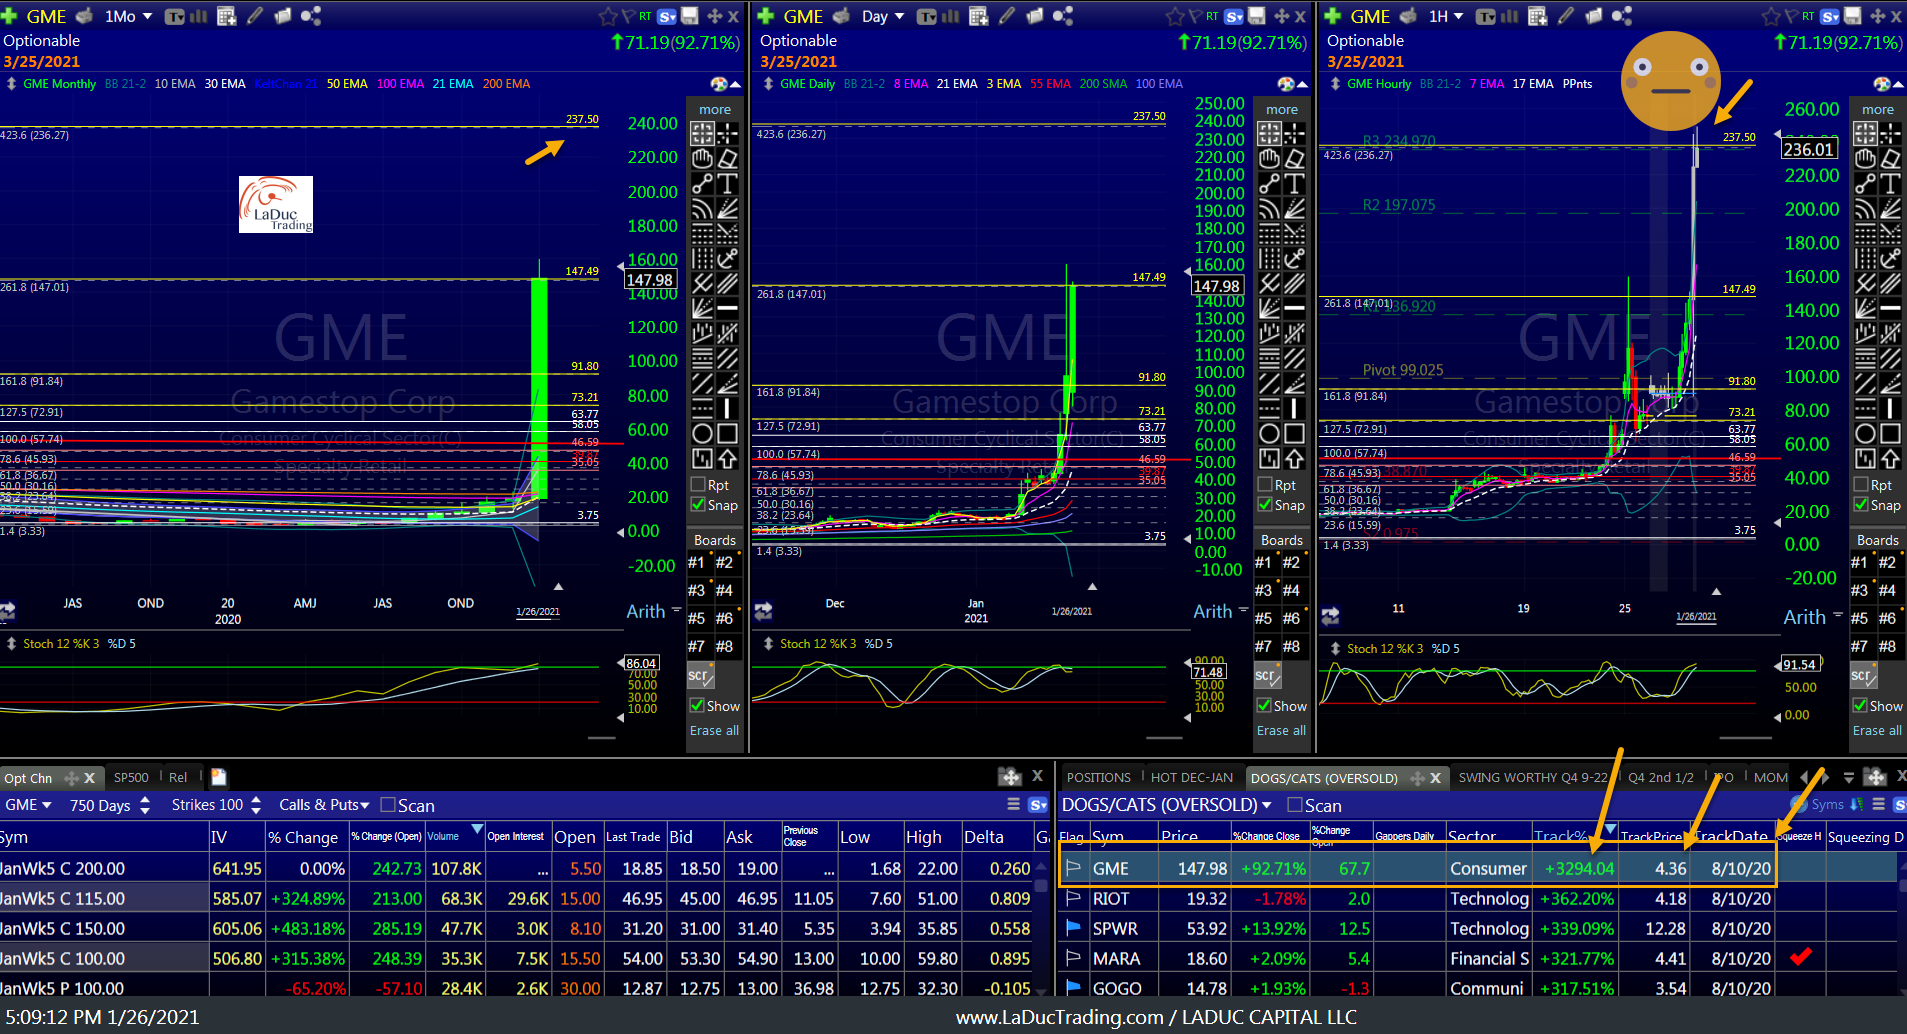This screenshot has width=1907, height=1034.
Task: Open the folder icon on Hourly chart toolbar
Action: 1594,16
